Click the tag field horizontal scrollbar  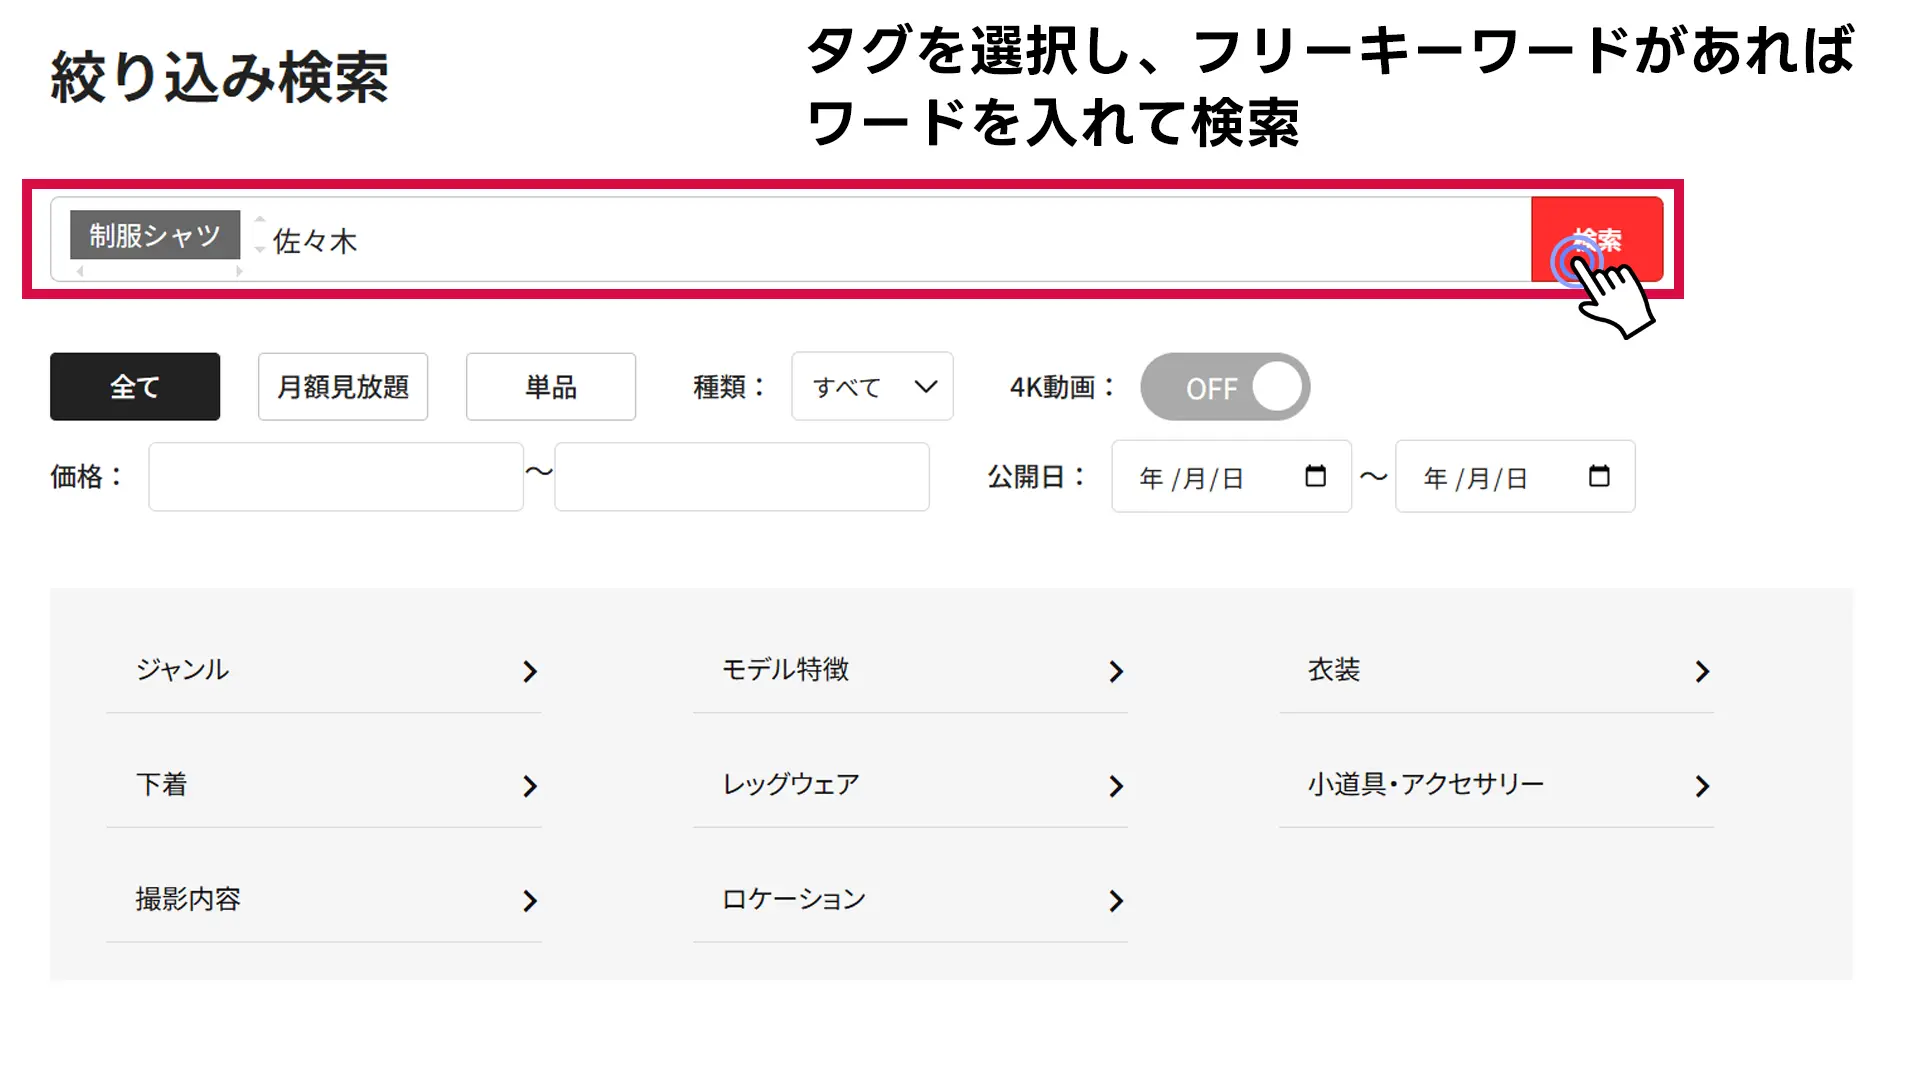pos(160,271)
